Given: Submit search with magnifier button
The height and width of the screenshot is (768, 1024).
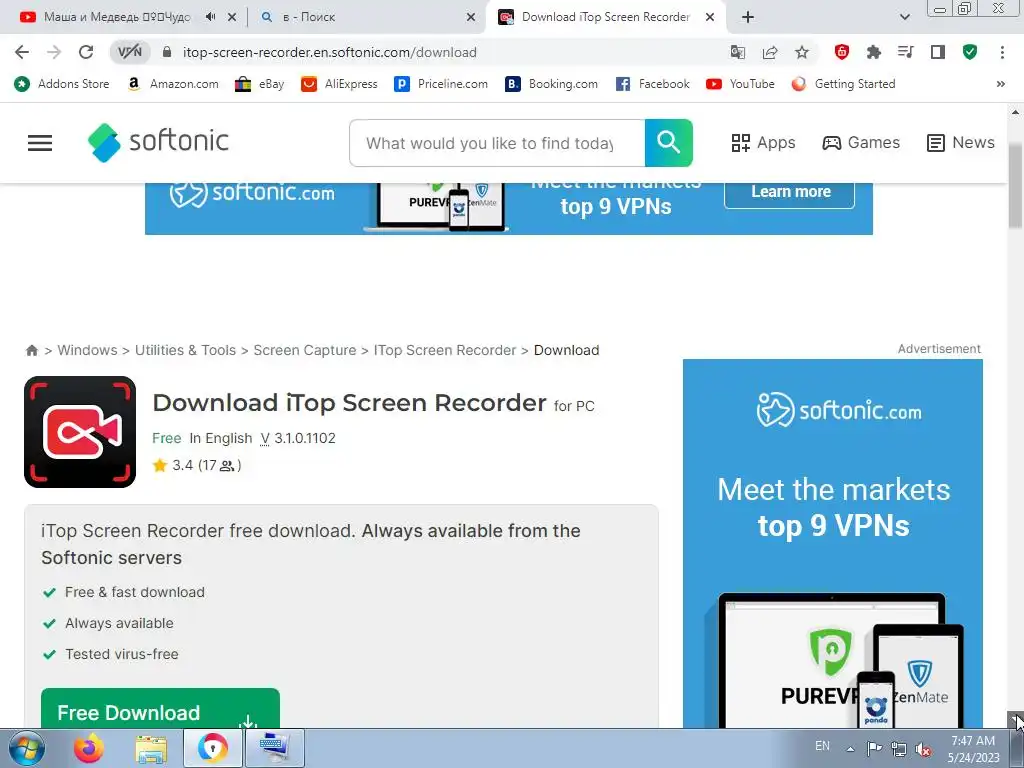Looking at the screenshot, I should point(669,142).
